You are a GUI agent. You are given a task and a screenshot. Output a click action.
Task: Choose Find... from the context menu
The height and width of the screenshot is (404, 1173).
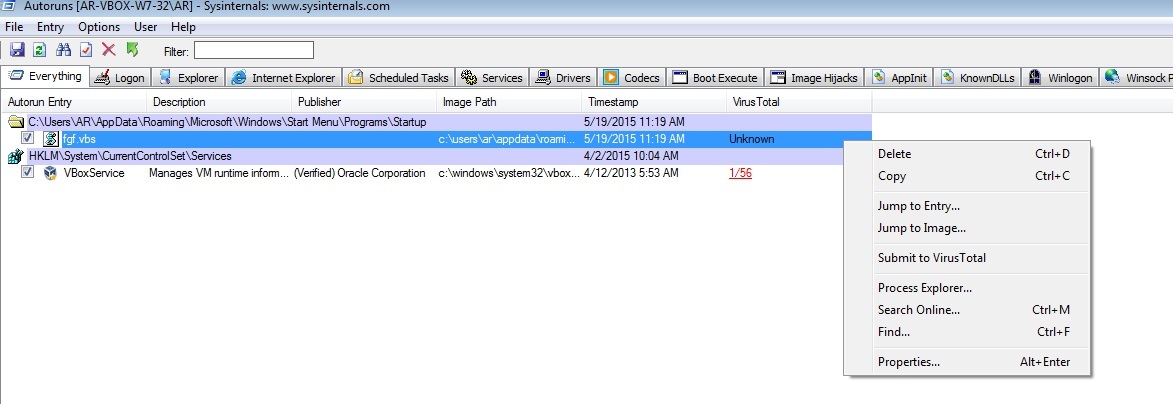967,331
